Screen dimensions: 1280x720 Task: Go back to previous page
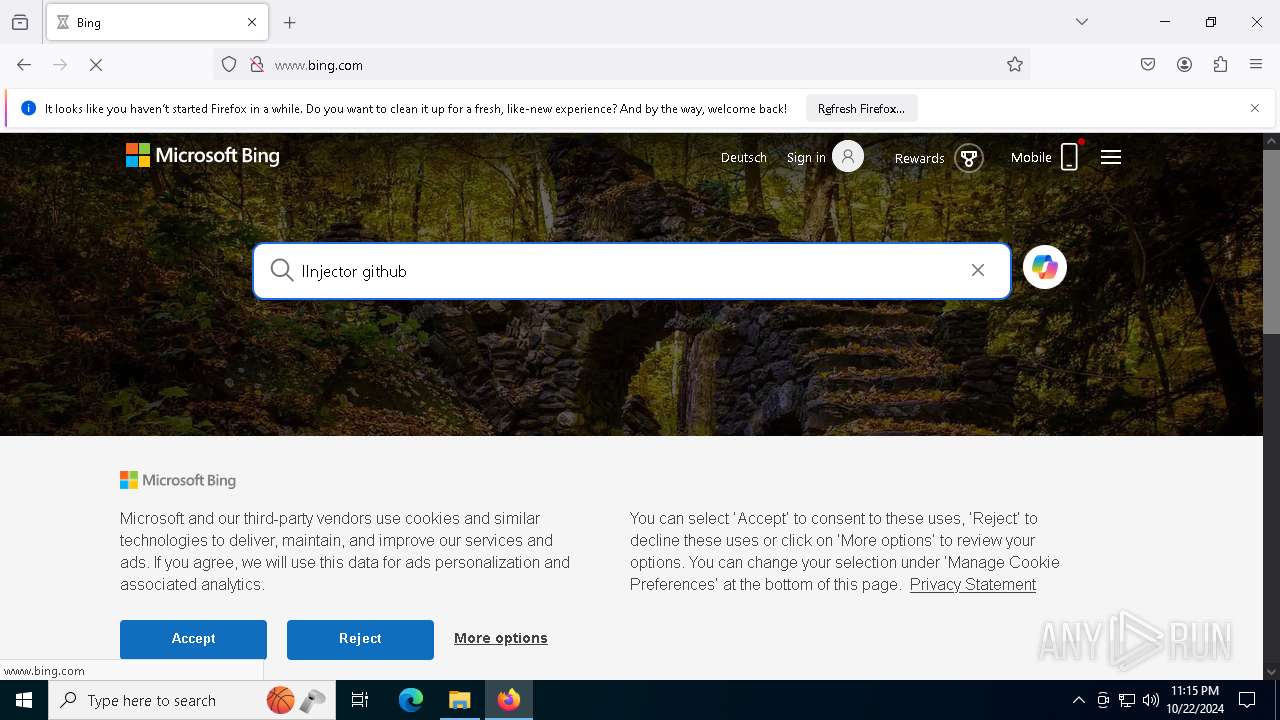(24, 65)
